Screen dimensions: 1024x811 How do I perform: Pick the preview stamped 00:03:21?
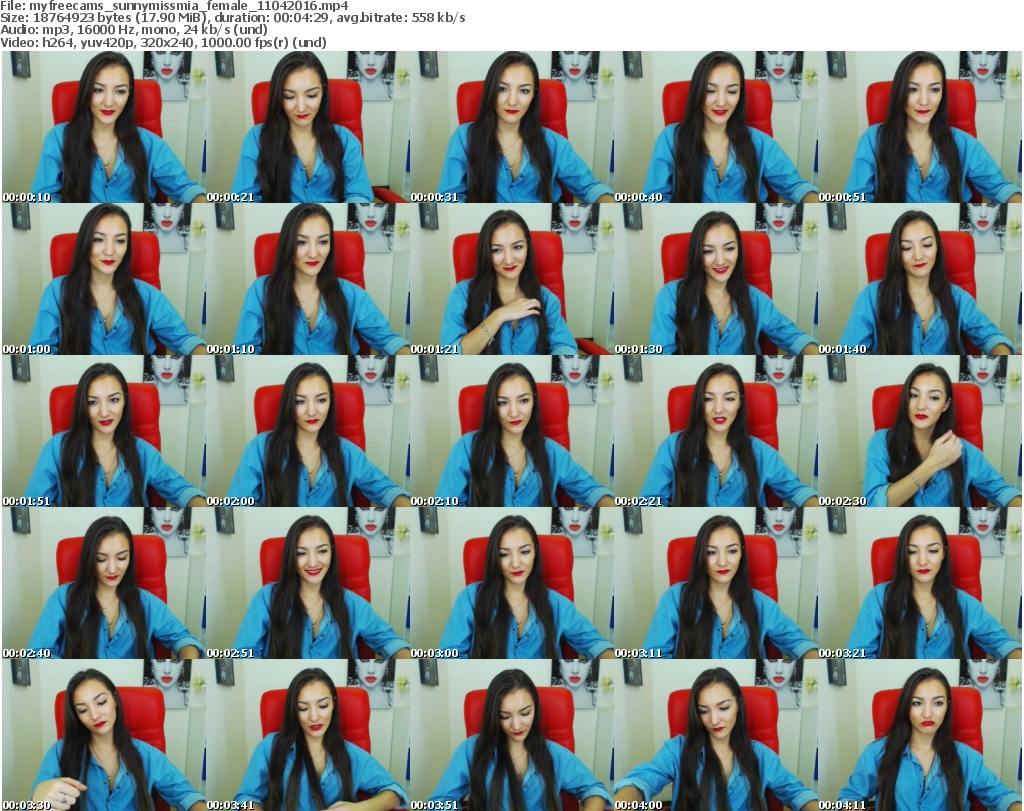point(920,583)
